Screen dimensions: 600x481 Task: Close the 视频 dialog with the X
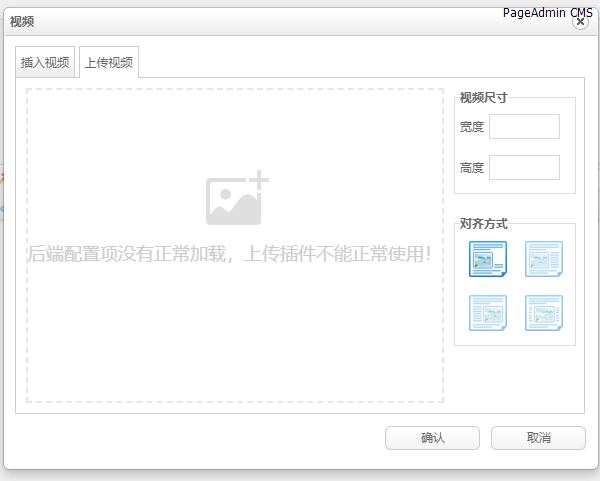click(x=580, y=22)
